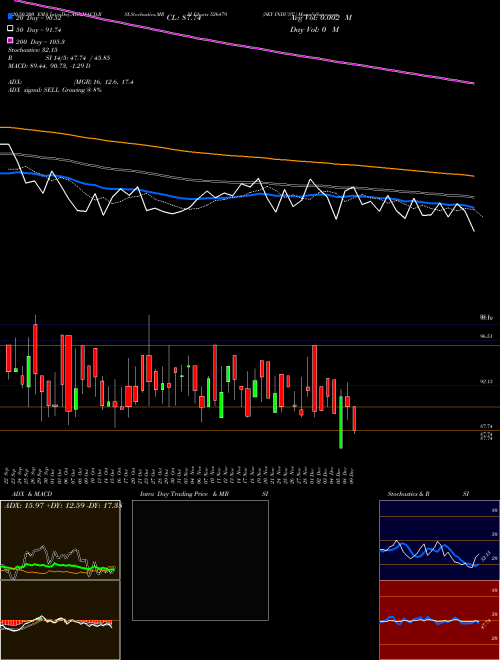Open the blue Stochastics chart panel
The width and height of the screenshot is (500, 660).
pyautogui.click(x=439, y=540)
